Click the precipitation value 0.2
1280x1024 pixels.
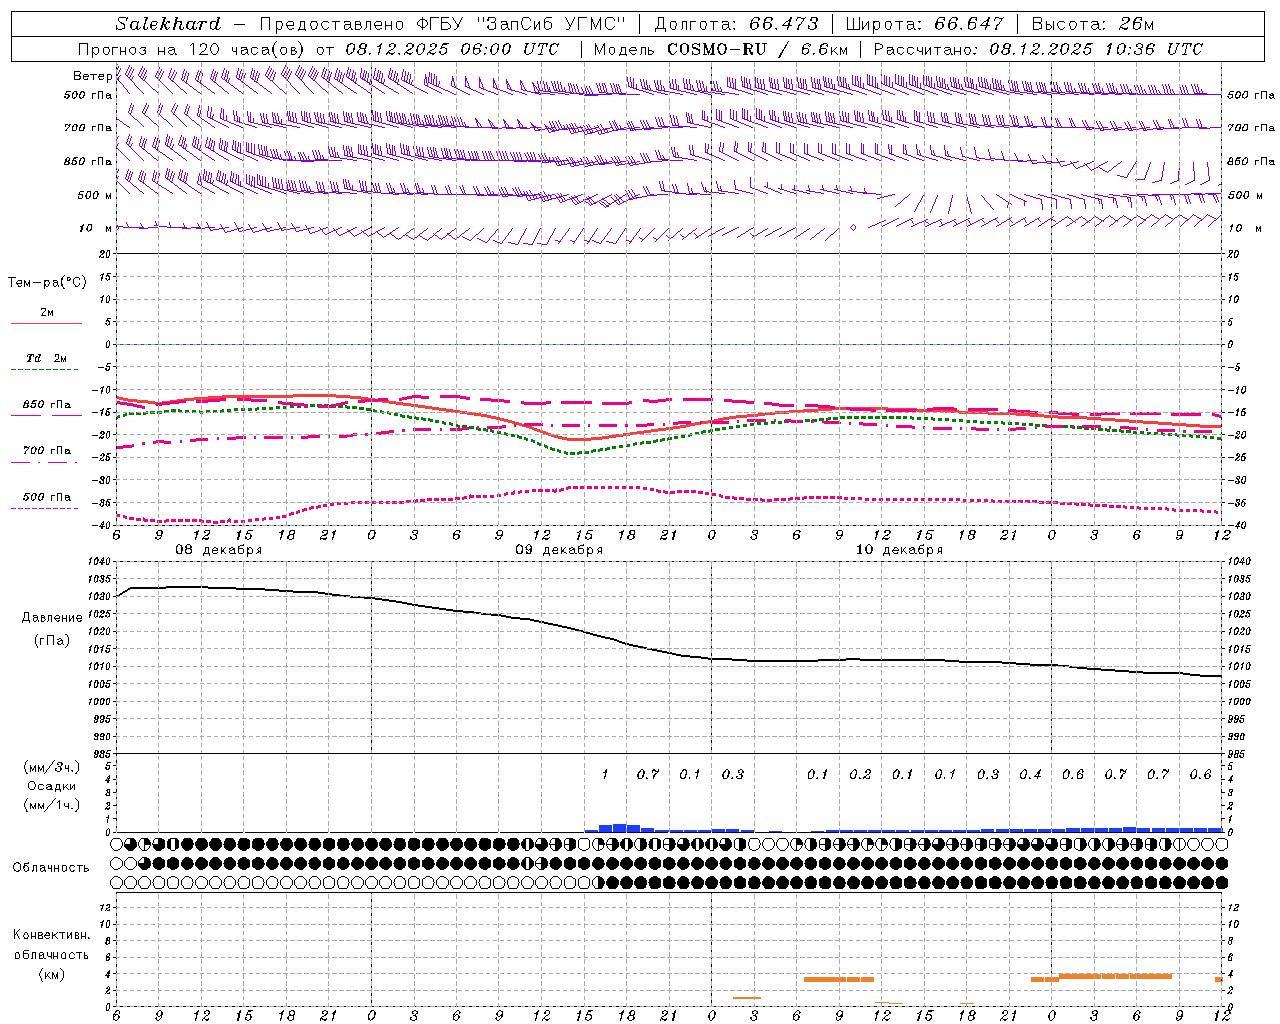click(x=860, y=775)
